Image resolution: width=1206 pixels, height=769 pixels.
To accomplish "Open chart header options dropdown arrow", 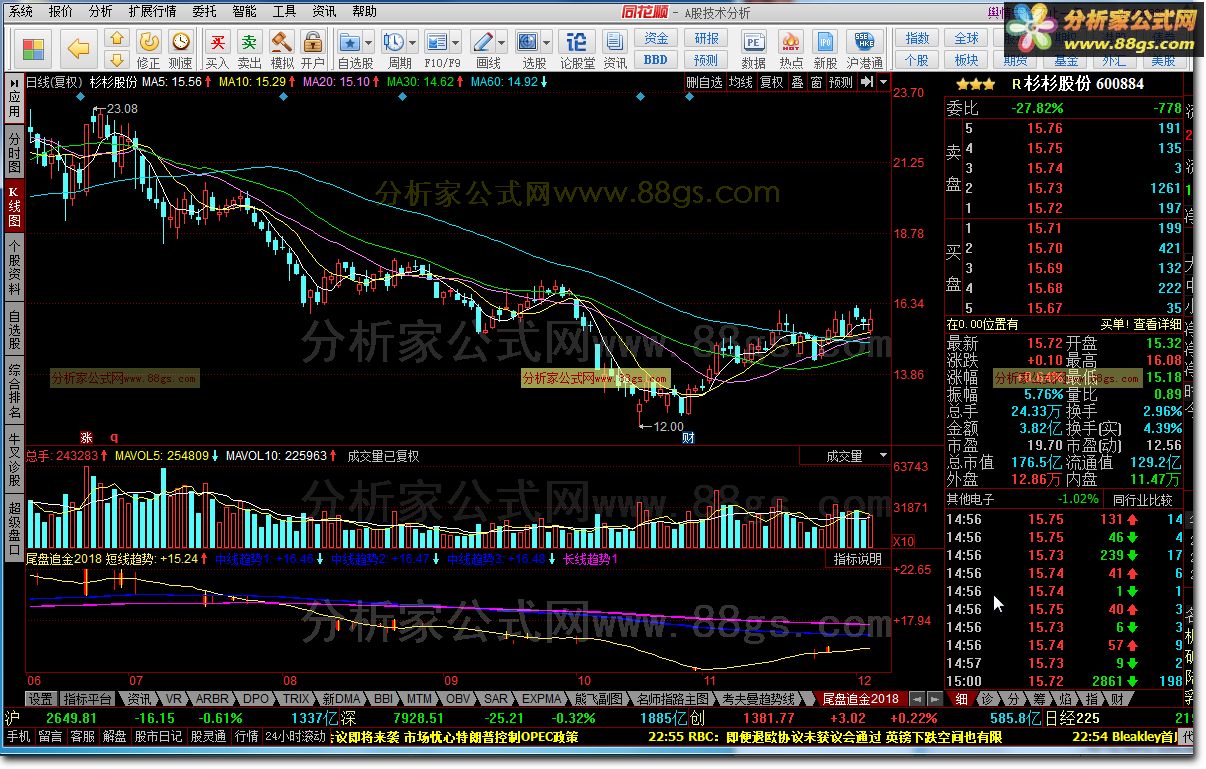I will (882, 82).
